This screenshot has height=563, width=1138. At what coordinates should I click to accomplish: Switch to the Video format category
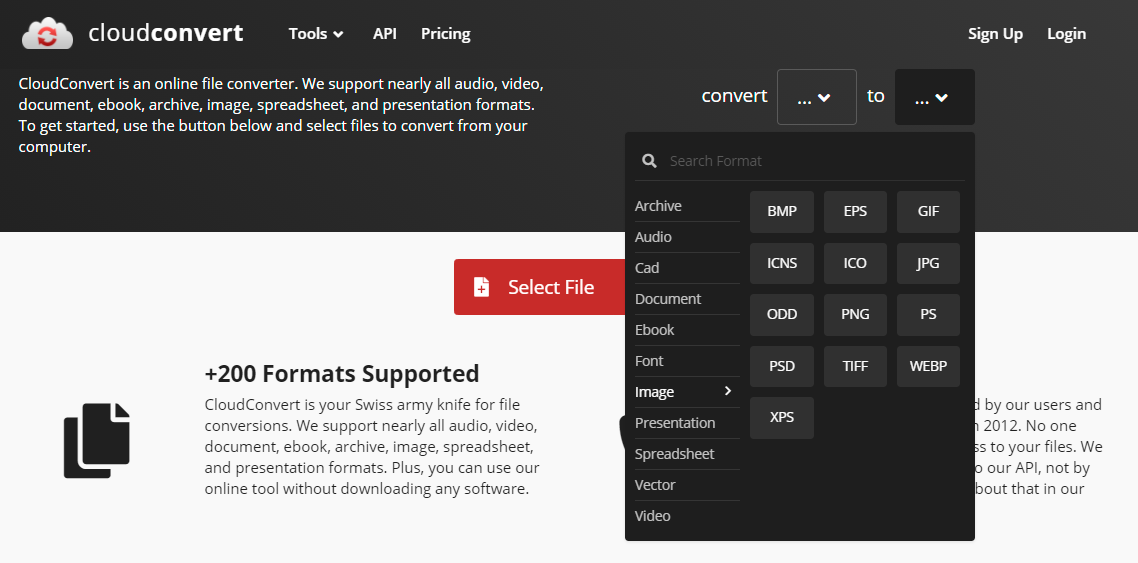click(653, 516)
